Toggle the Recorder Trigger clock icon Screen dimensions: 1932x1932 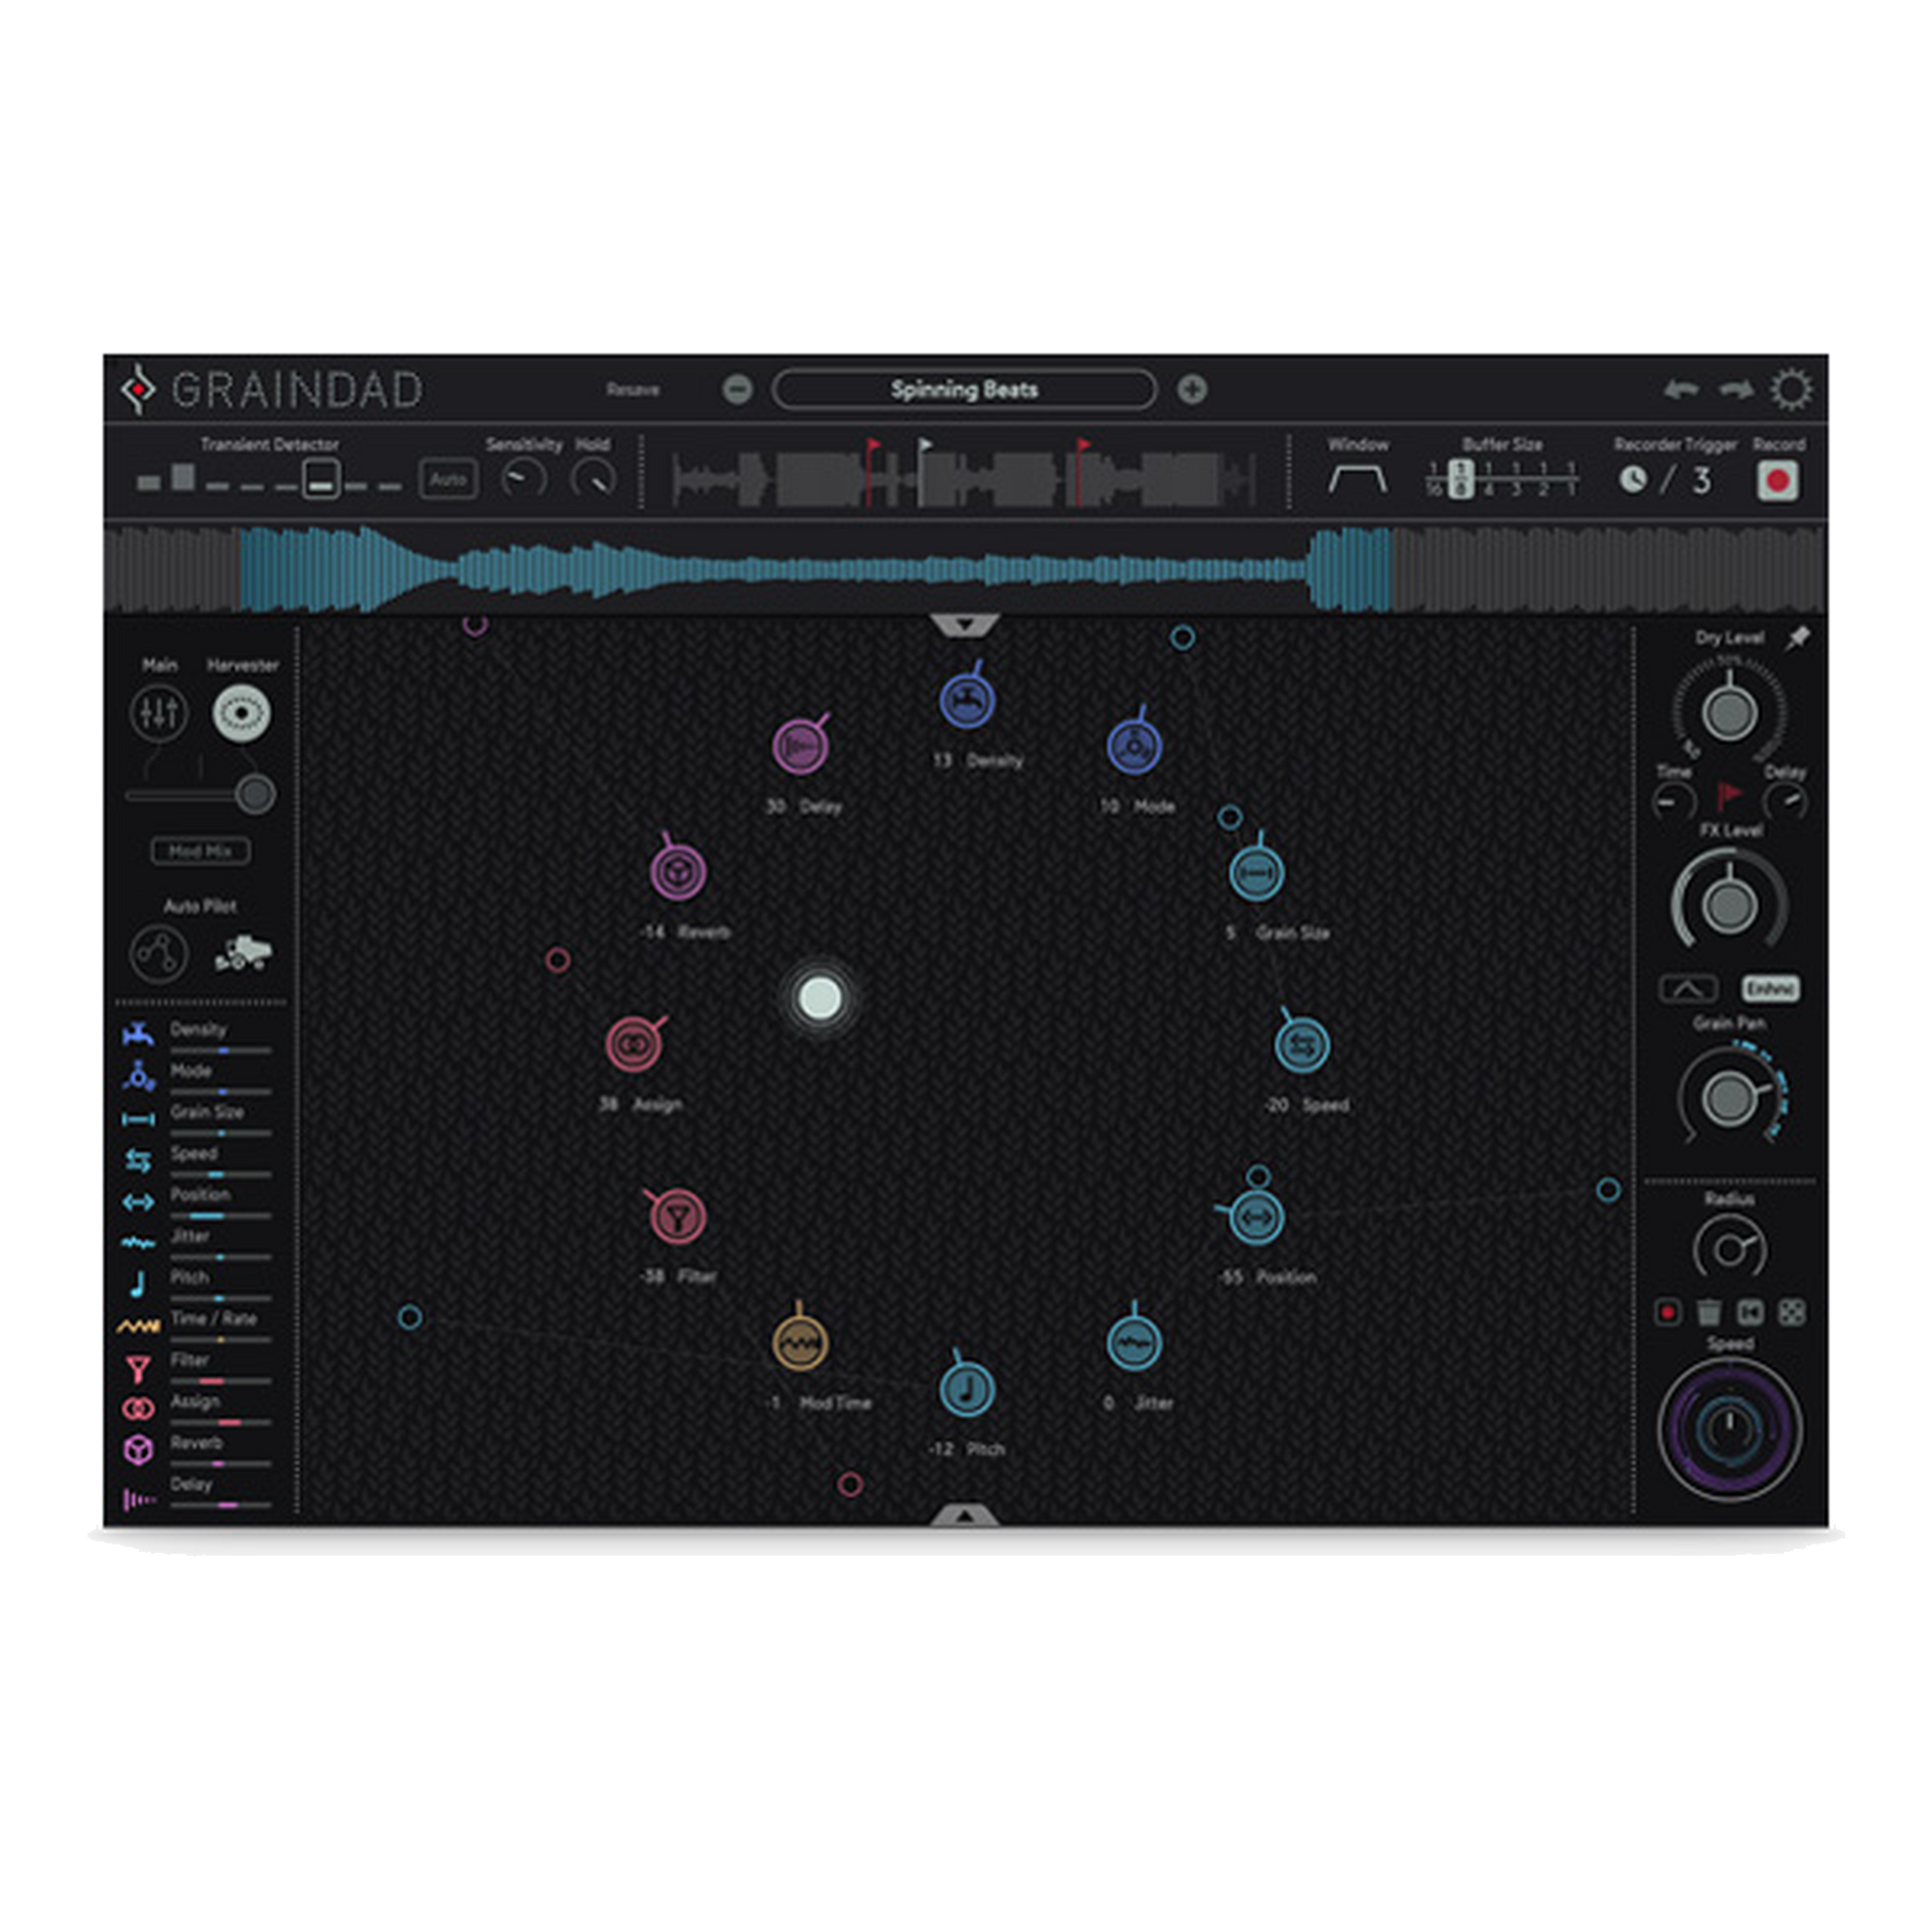(1632, 480)
